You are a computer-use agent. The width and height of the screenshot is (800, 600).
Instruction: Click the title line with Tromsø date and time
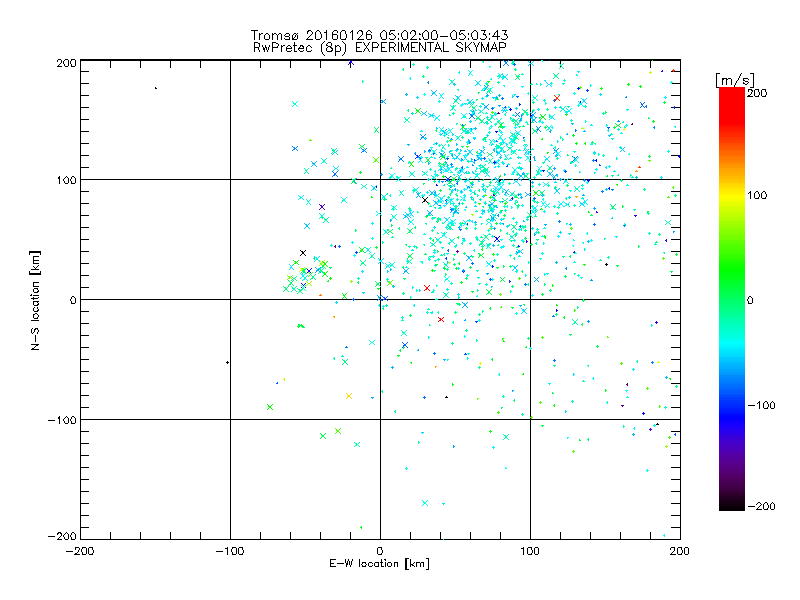(379, 35)
